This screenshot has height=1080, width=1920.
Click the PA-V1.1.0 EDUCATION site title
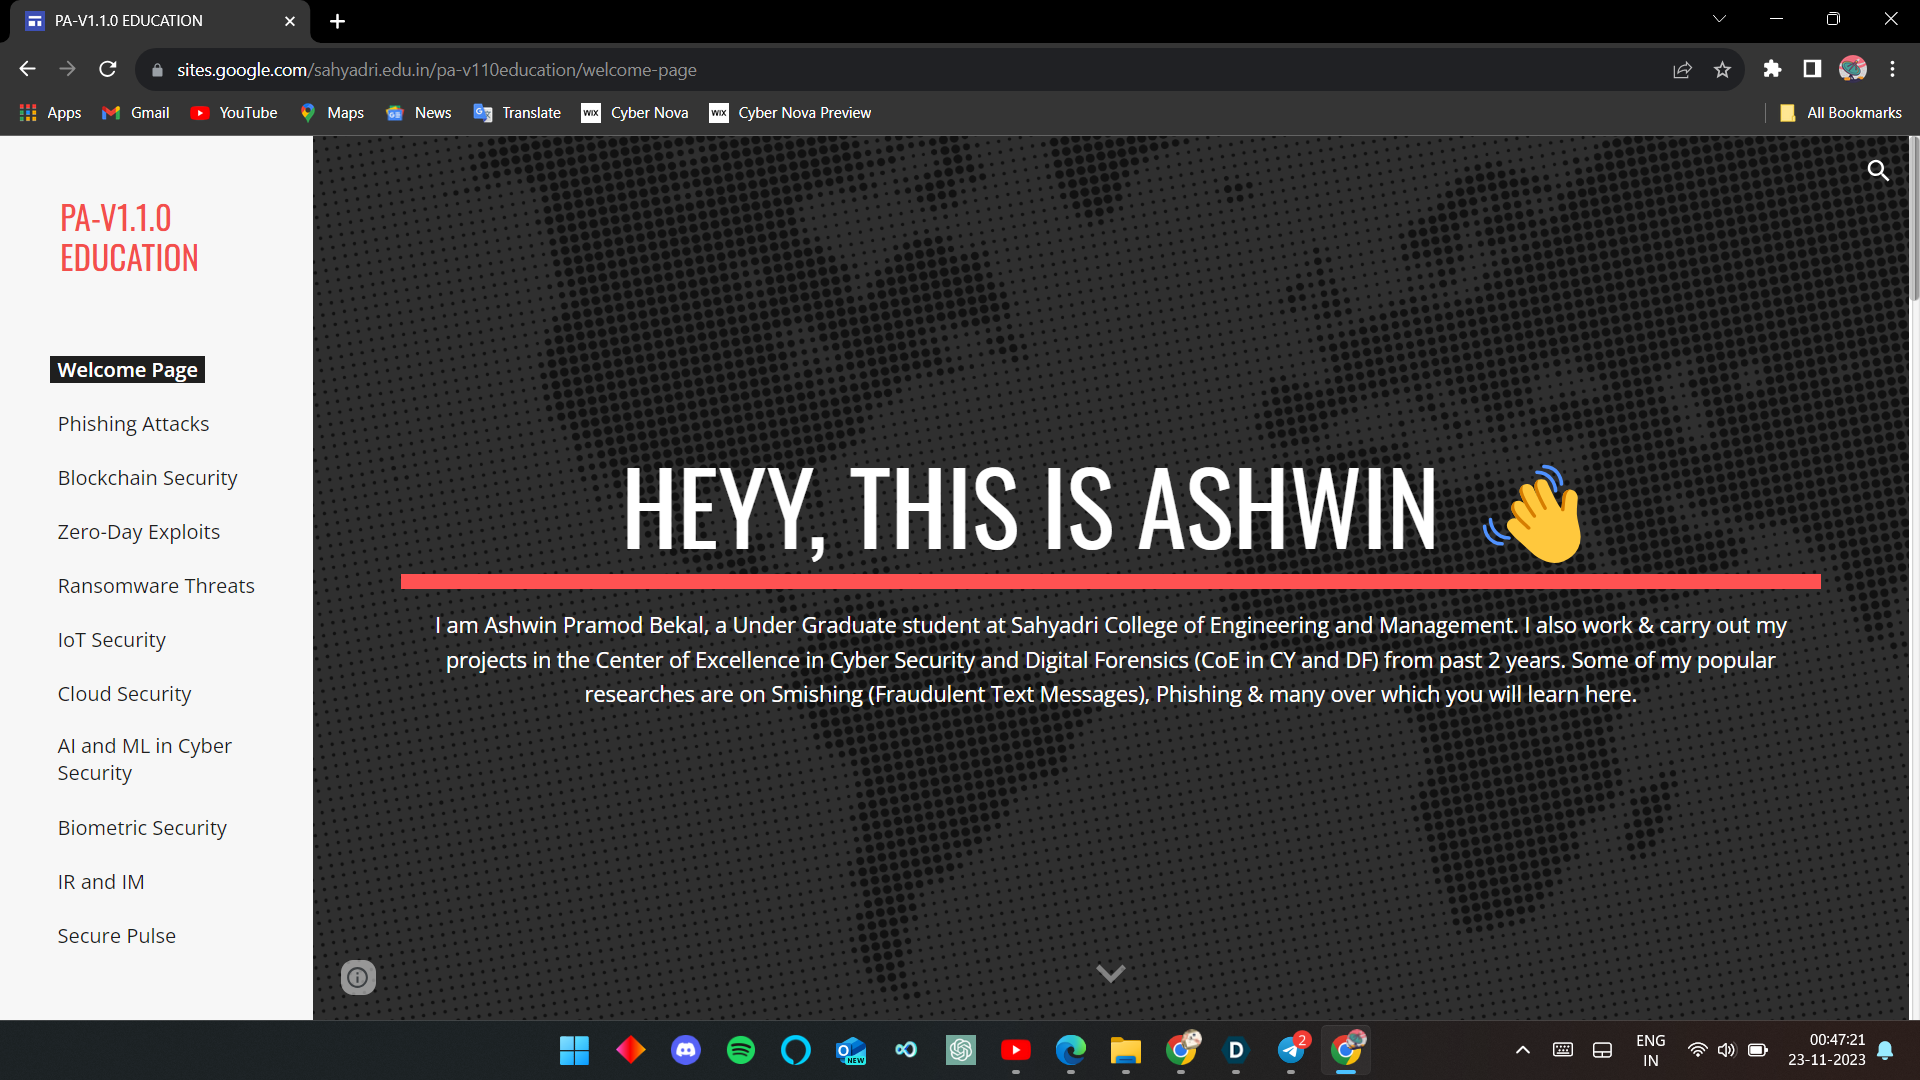129,238
